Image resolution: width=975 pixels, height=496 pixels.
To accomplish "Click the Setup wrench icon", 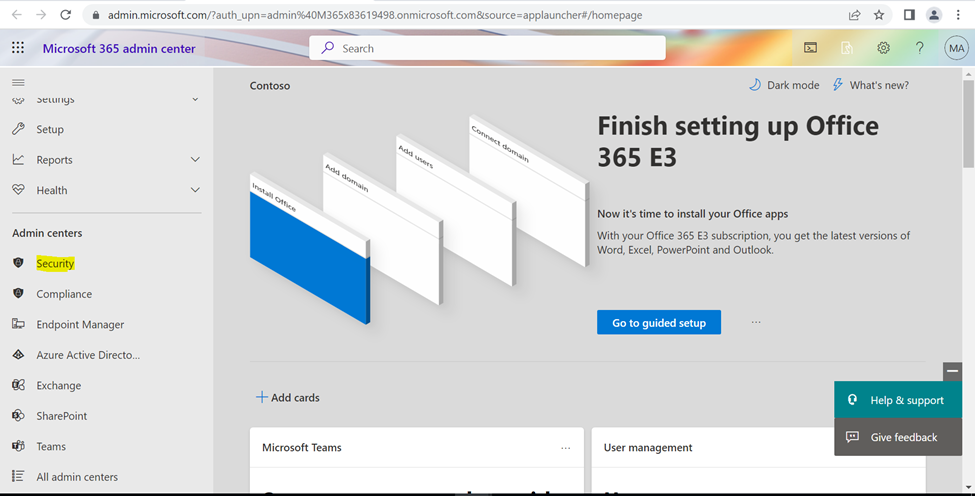I will coord(19,129).
